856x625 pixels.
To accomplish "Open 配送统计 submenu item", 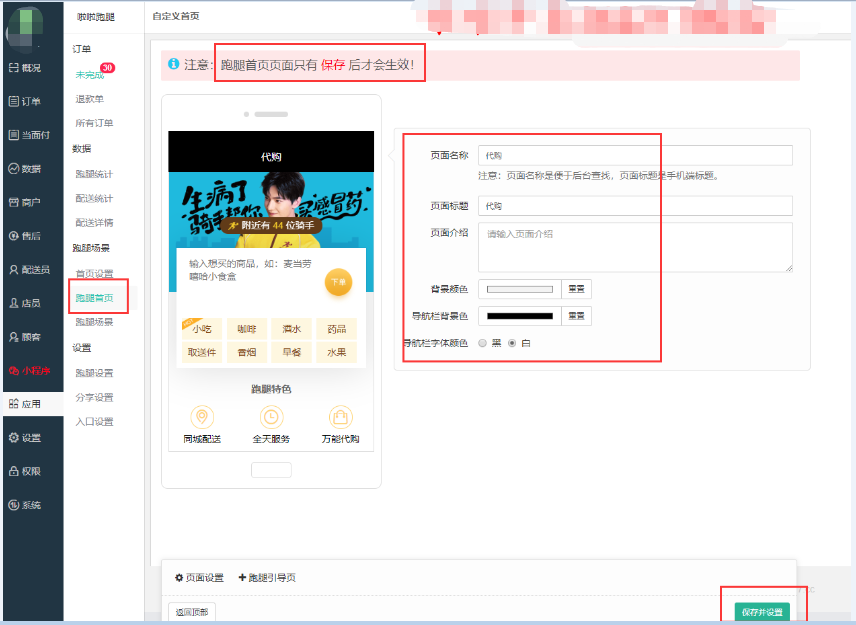I will coord(94,198).
